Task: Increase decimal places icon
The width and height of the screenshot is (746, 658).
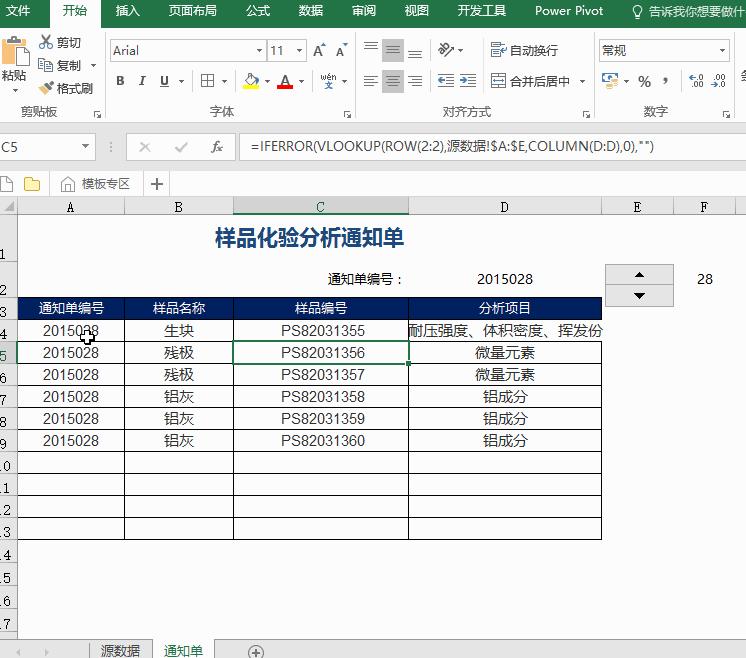Action: click(696, 81)
